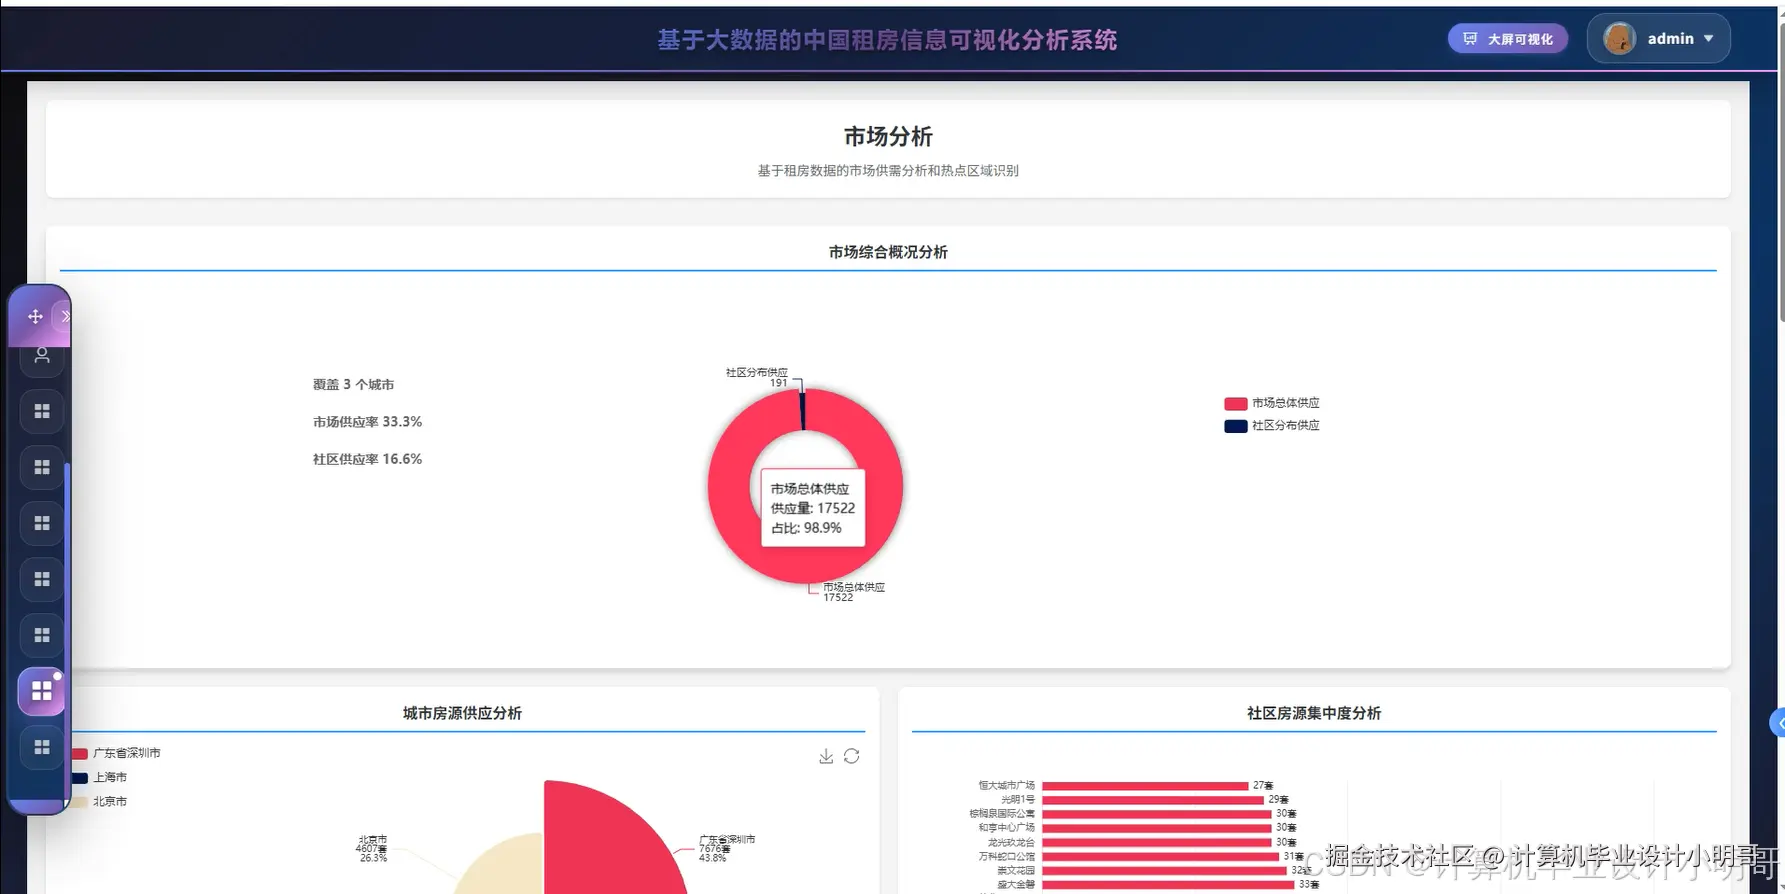Screen dimensions: 1785x894
Task: Click the 城市房源供应分析 panel title
Action: click(462, 713)
